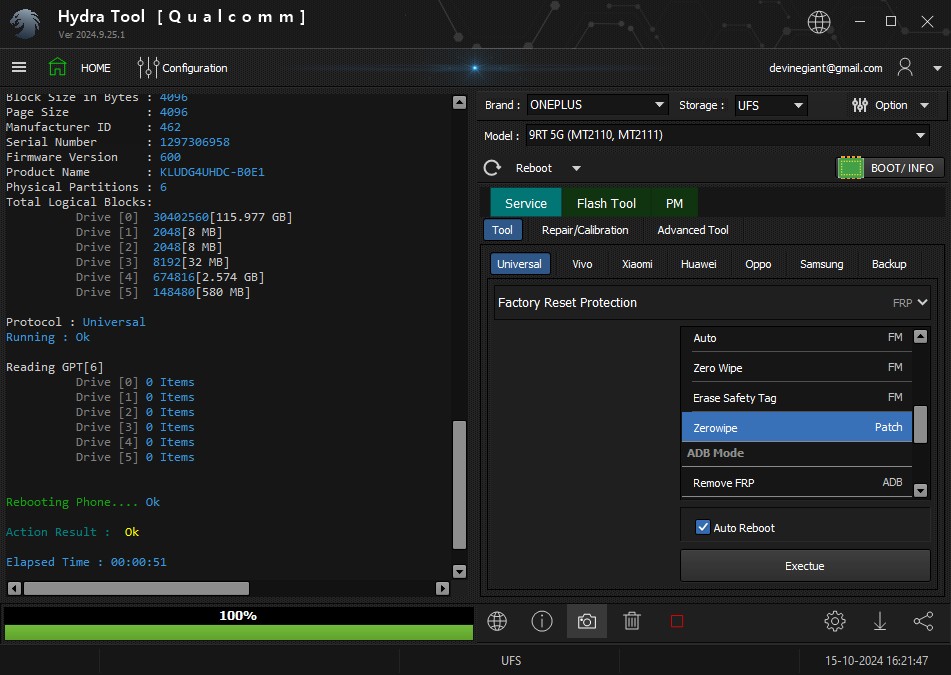Viewport: 951px width, 675px height.
Task: Select the Tool sub-tab
Action: coord(502,230)
